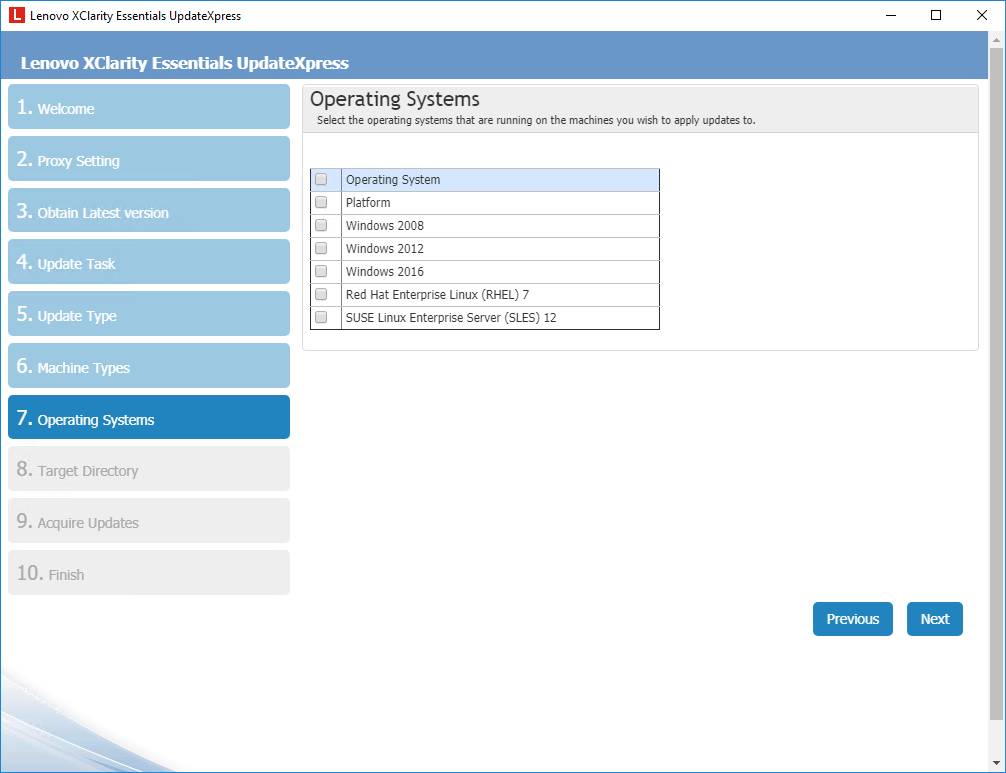Select the Operating Systems step
This screenshot has height=773, width=1006.
[149, 418]
